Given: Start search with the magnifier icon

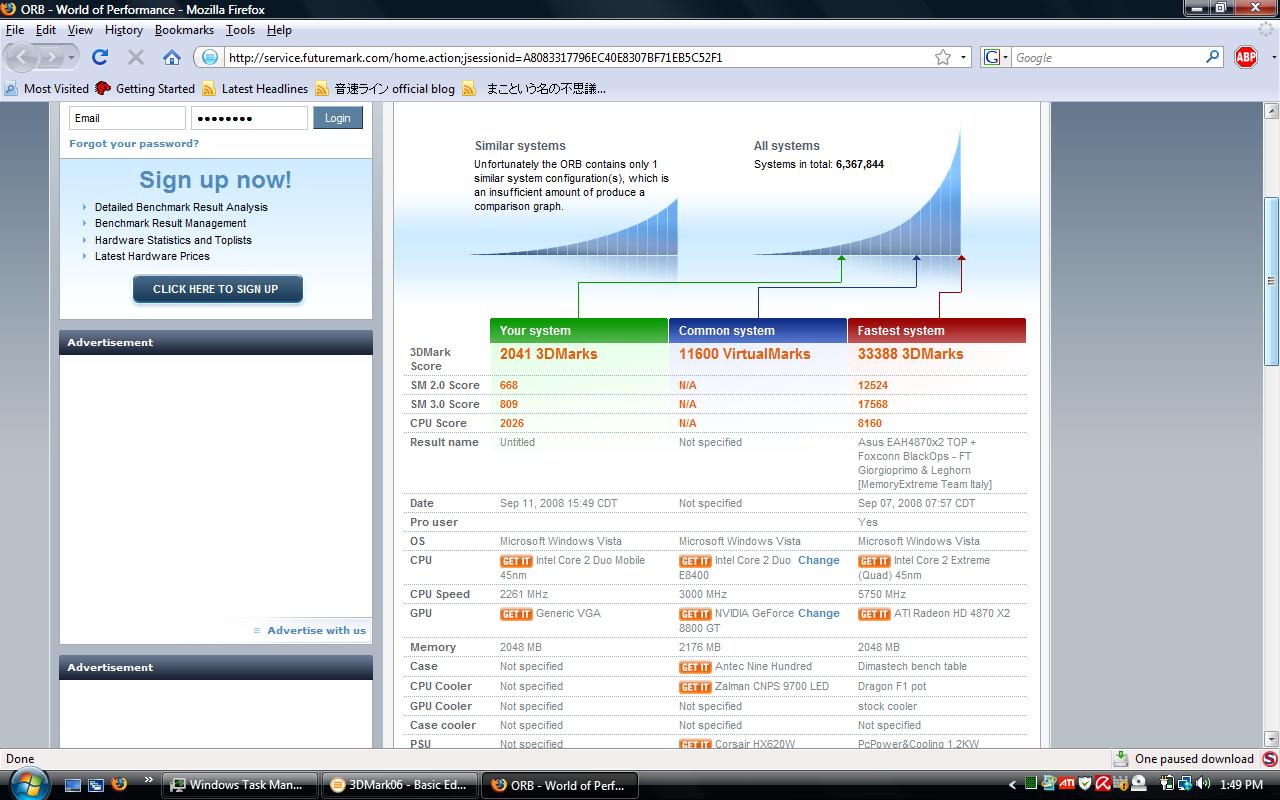Looking at the screenshot, I should pyautogui.click(x=1213, y=57).
